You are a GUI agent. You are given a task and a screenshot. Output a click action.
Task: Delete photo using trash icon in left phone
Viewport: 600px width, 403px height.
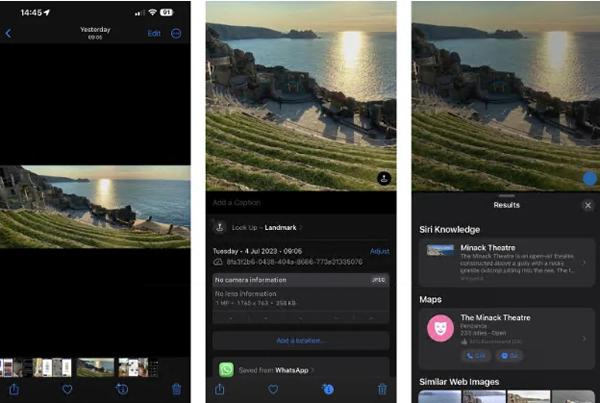(x=177, y=389)
